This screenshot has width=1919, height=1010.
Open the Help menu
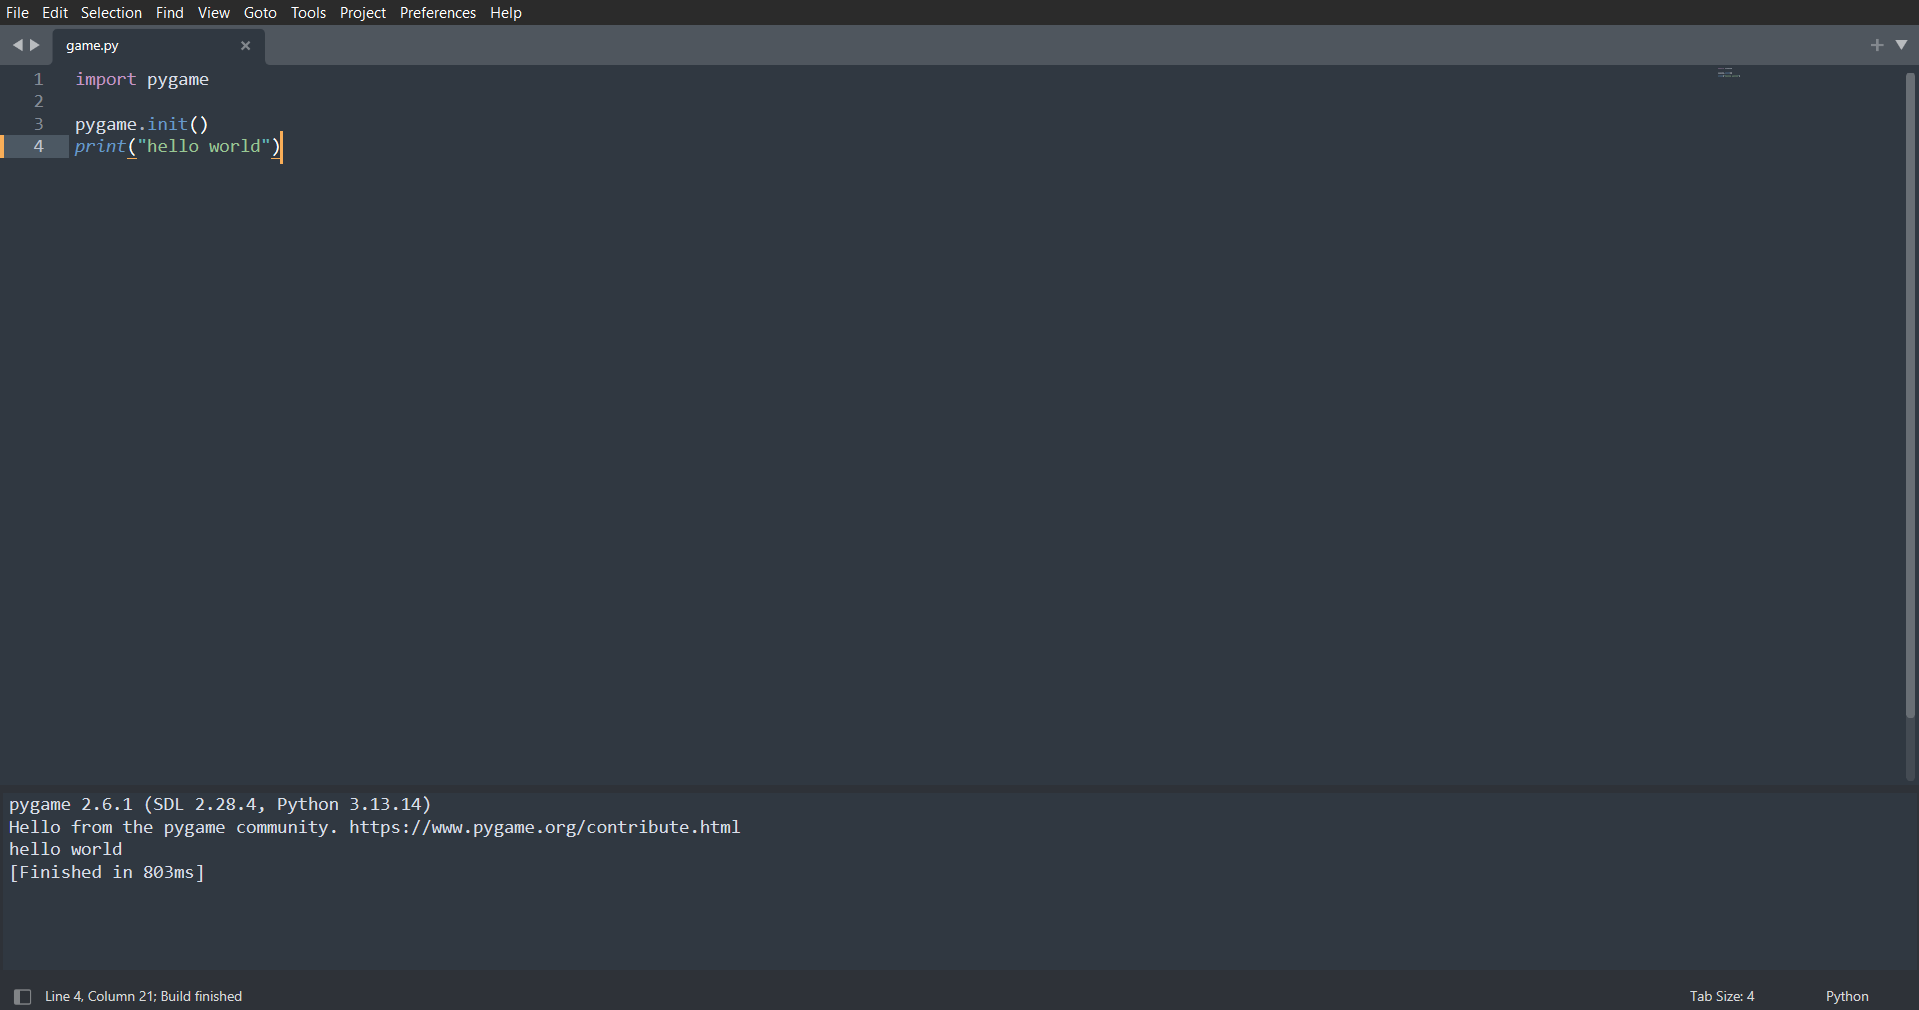[x=506, y=12]
